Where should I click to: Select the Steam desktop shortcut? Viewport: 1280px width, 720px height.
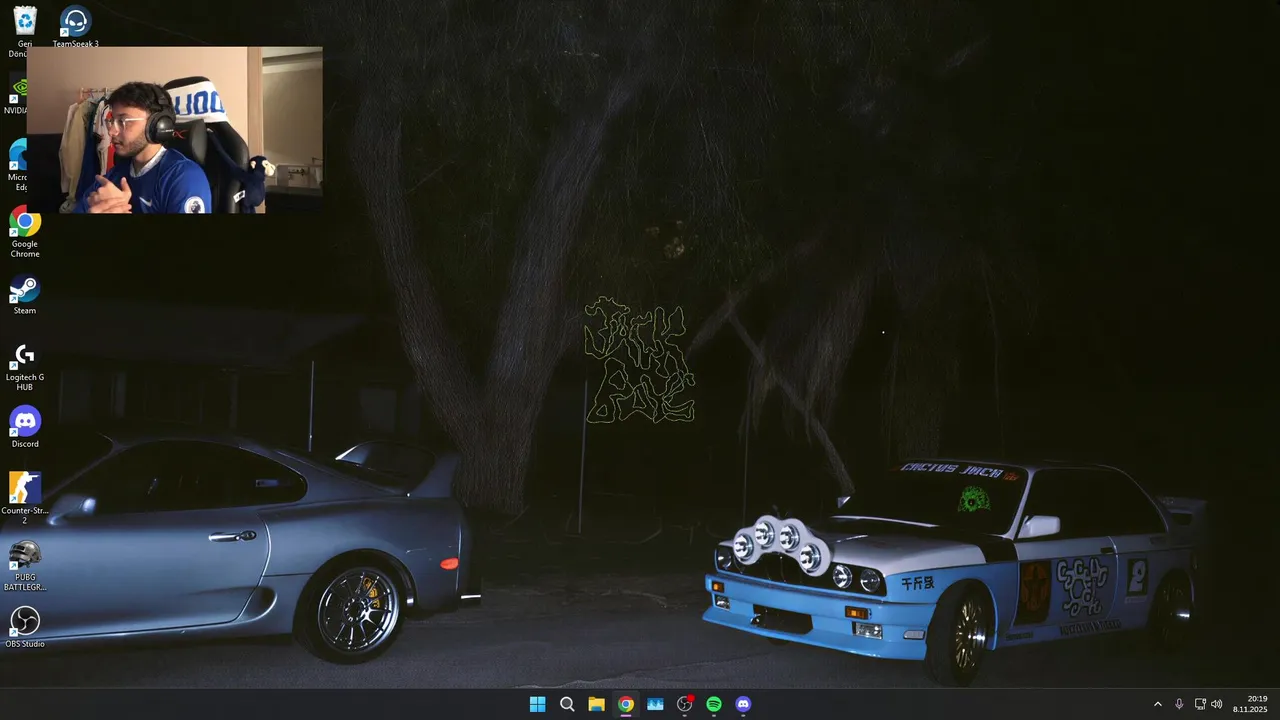click(x=25, y=295)
